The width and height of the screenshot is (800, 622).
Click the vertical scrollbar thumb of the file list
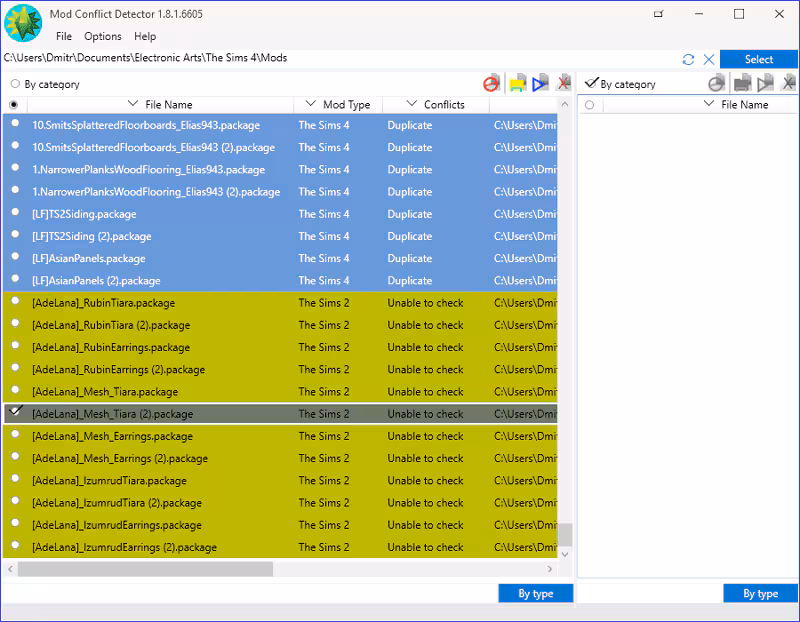pos(565,535)
